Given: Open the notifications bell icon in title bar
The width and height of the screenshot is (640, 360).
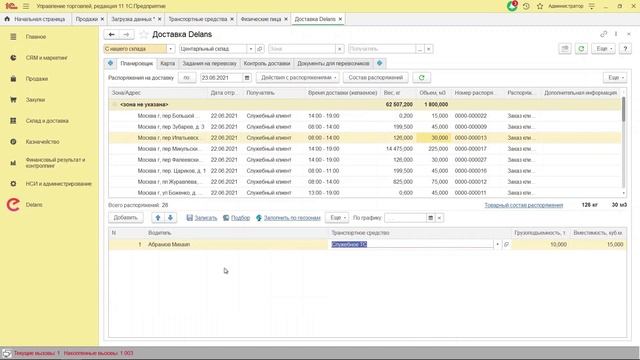Looking at the screenshot, I should click(512, 6).
